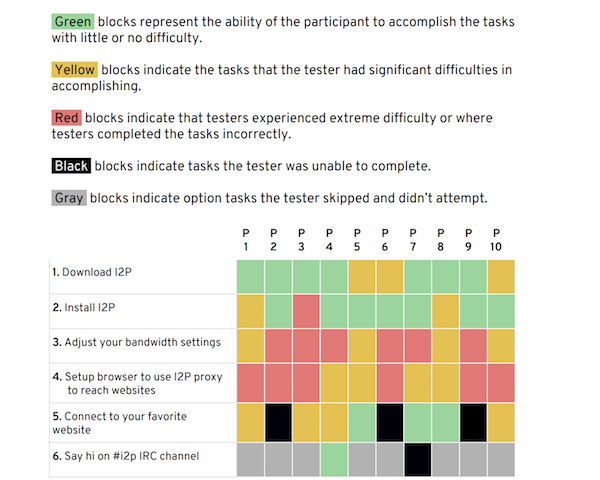Image resolution: width=600 pixels, height=480 pixels.
Task: Click the black Connect cell for P2
Action: [x=278, y=421]
